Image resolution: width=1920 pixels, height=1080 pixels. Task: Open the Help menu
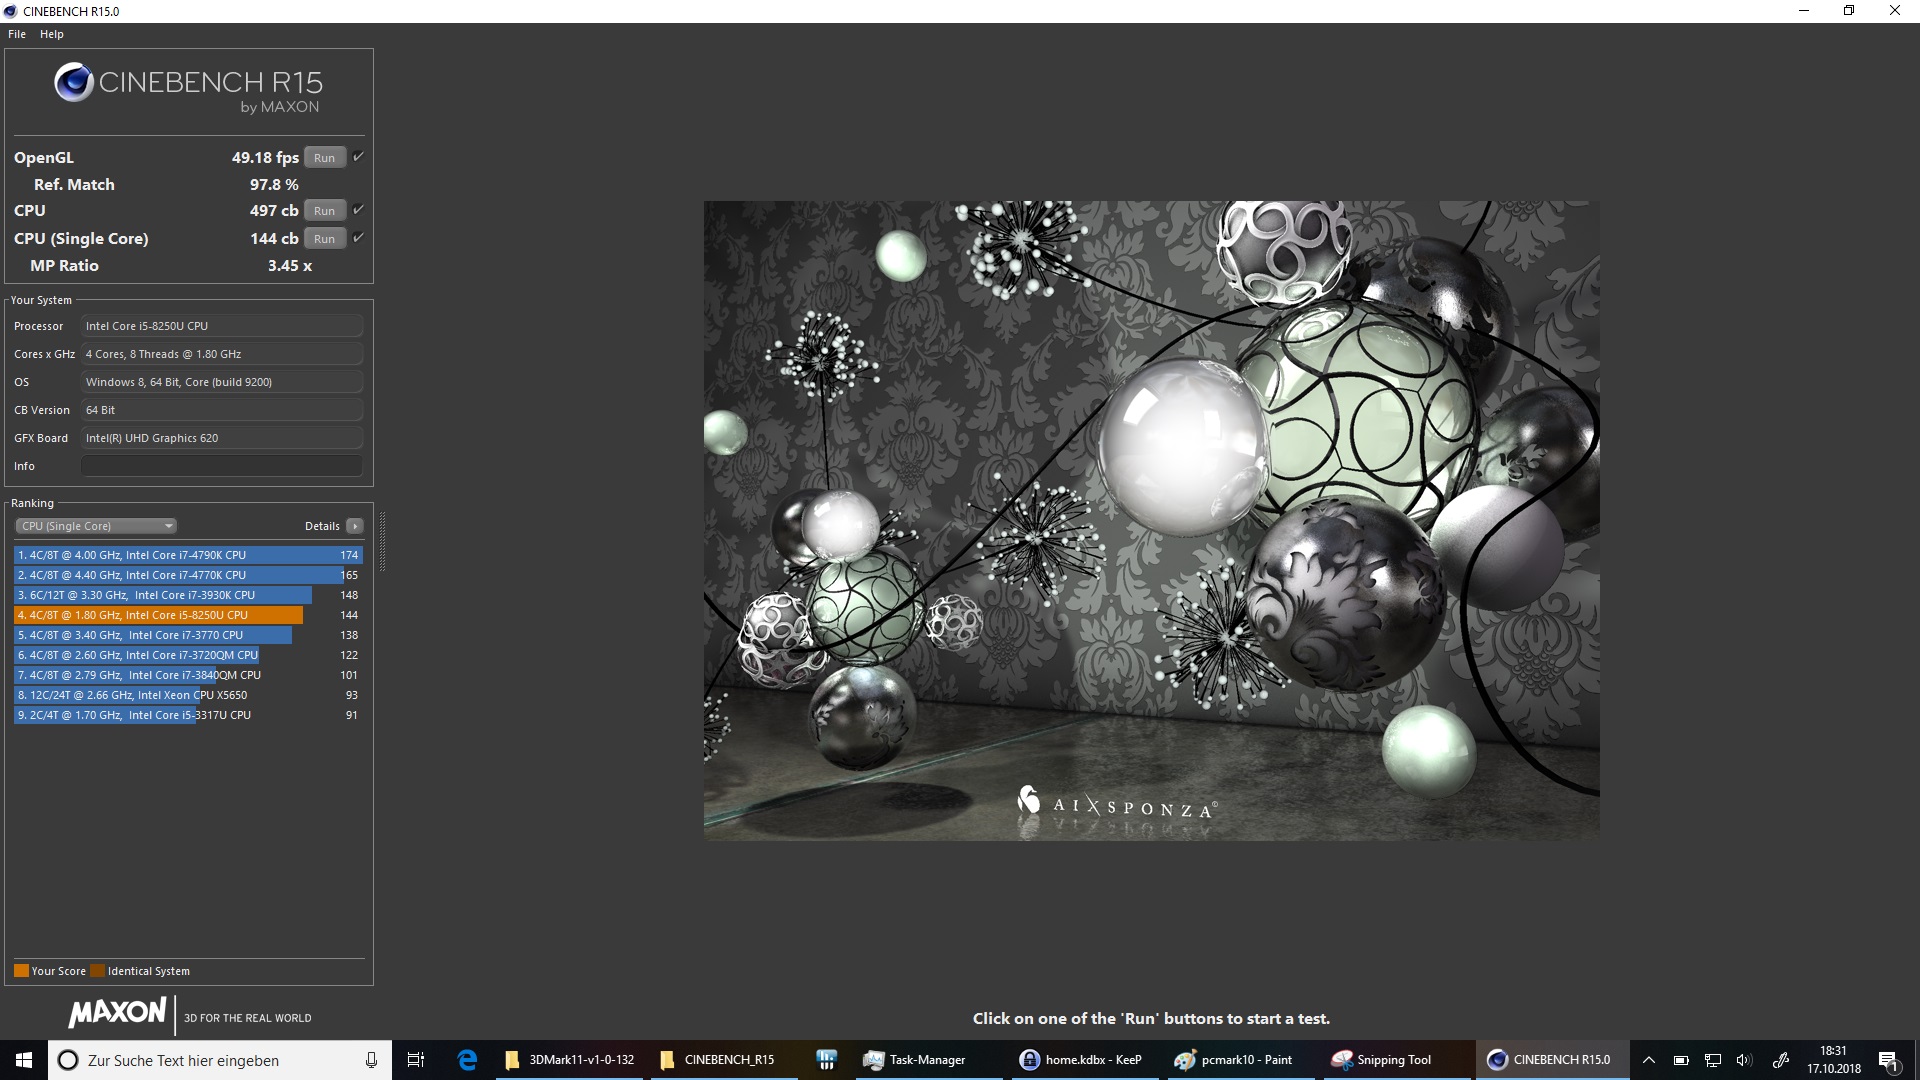[52, 34]
